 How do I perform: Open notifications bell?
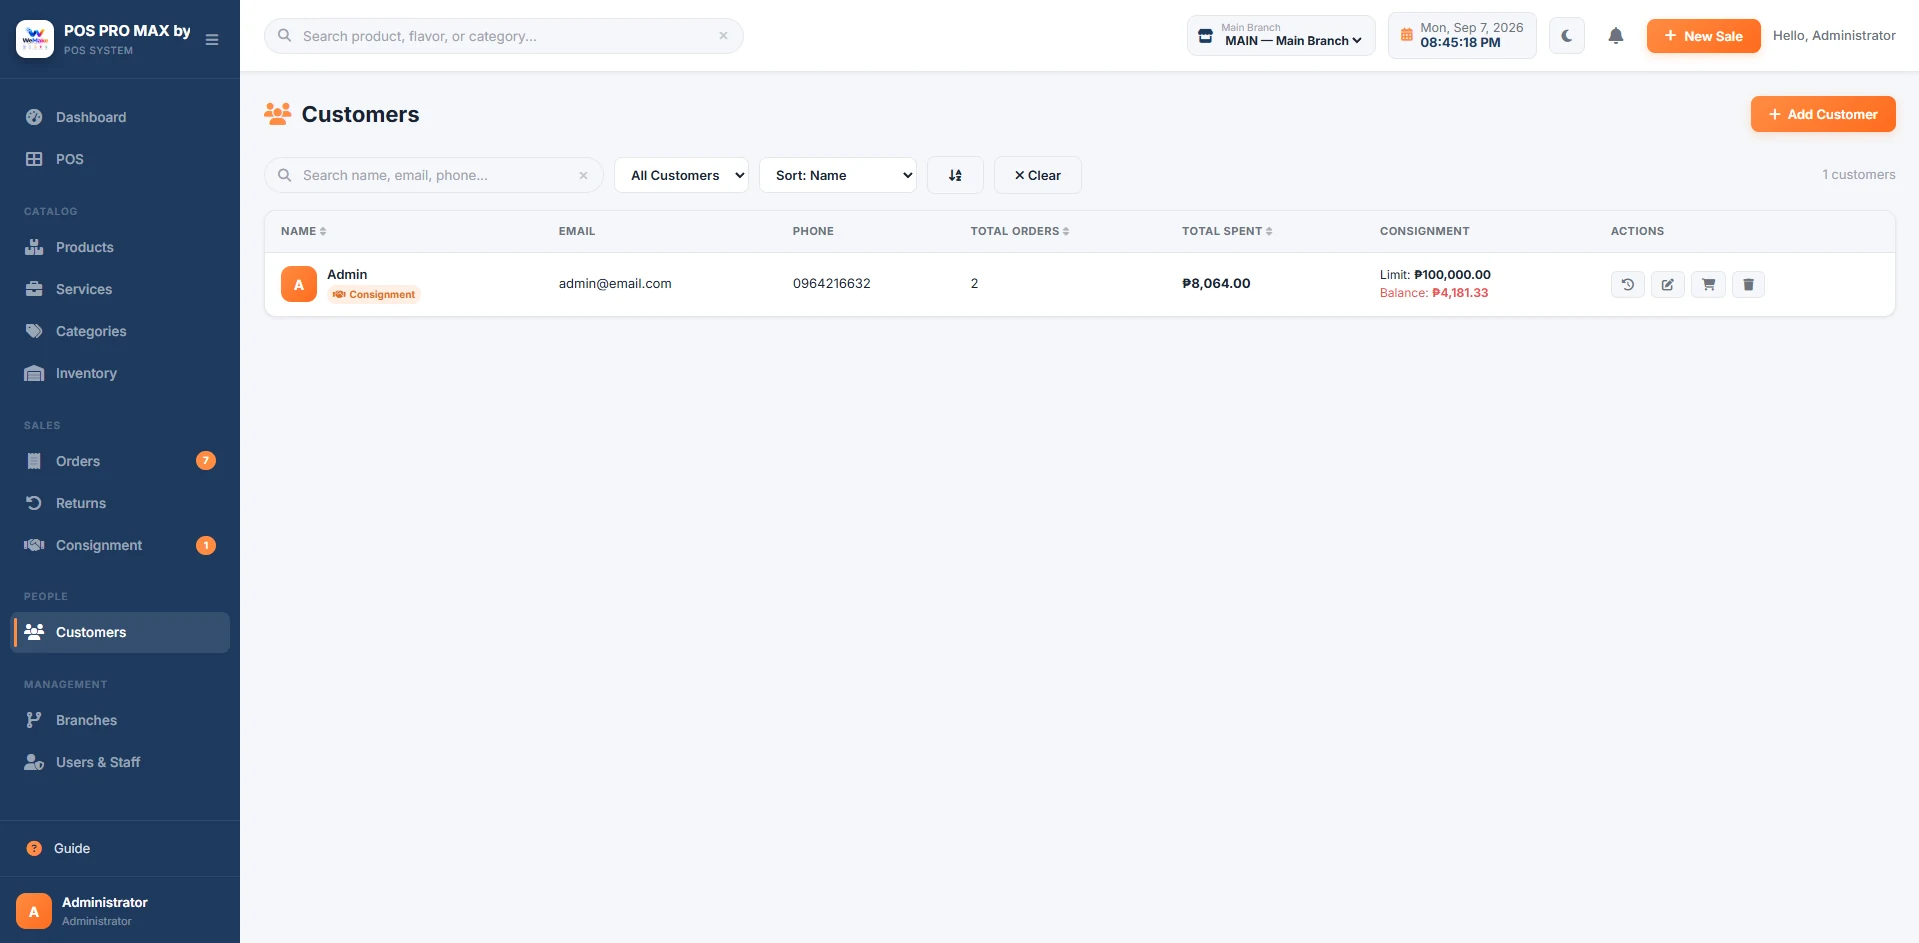(1615, 36)
